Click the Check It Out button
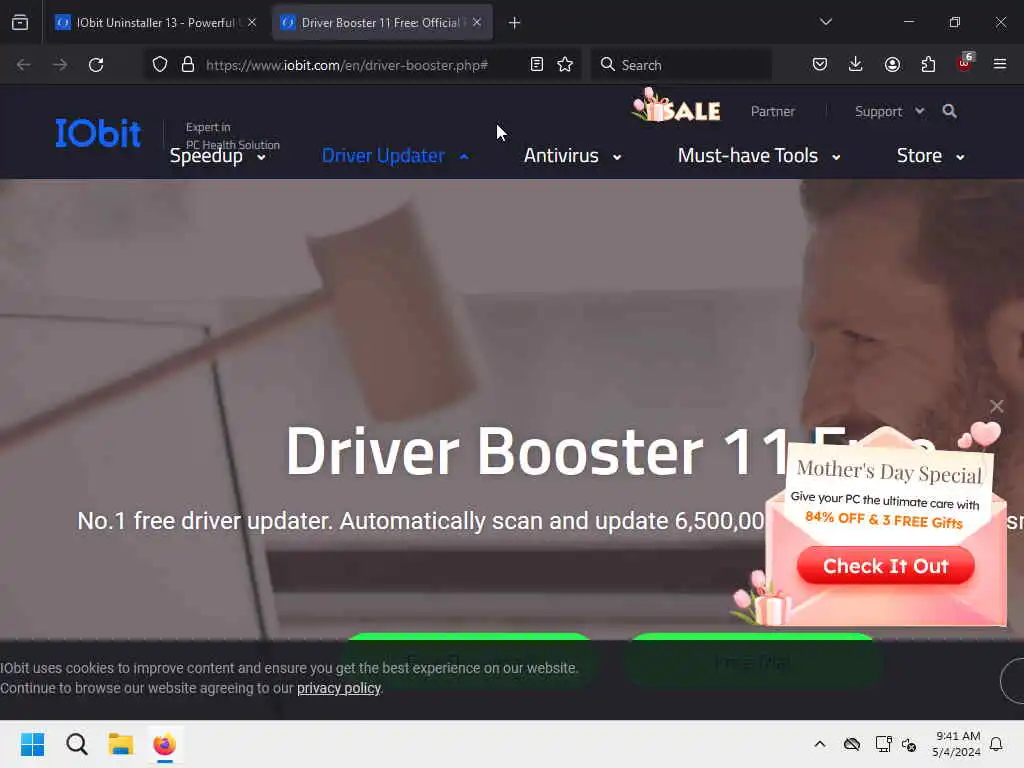1024x768 pixels. 886,566
